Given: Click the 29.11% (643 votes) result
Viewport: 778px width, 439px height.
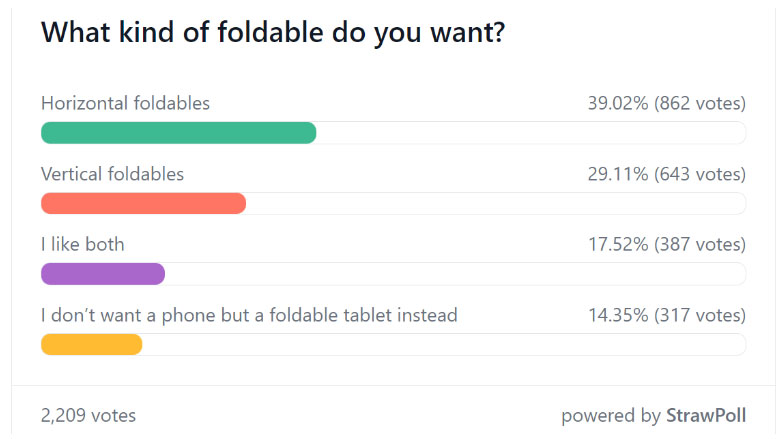Looking at the screenshot, I should pos(666,173).
